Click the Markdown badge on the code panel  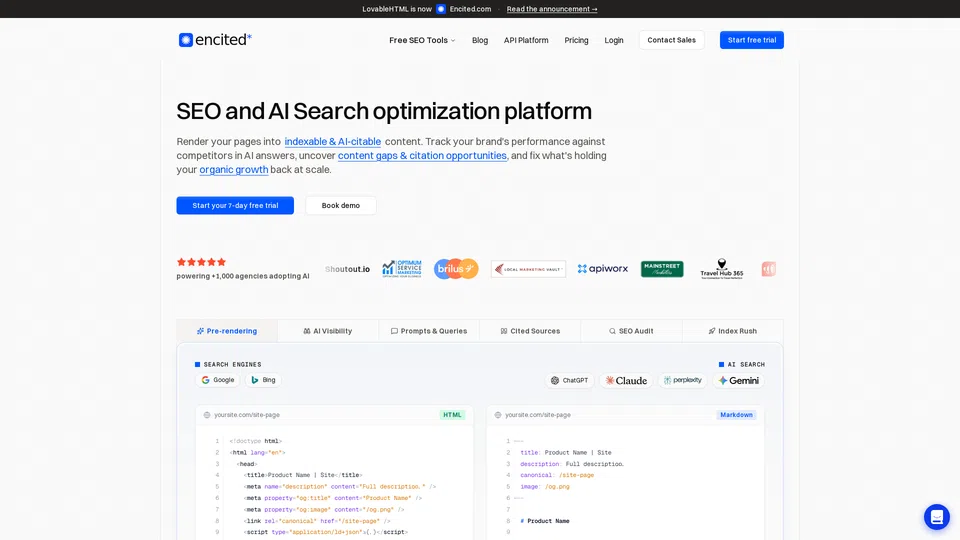click(736, 415)
